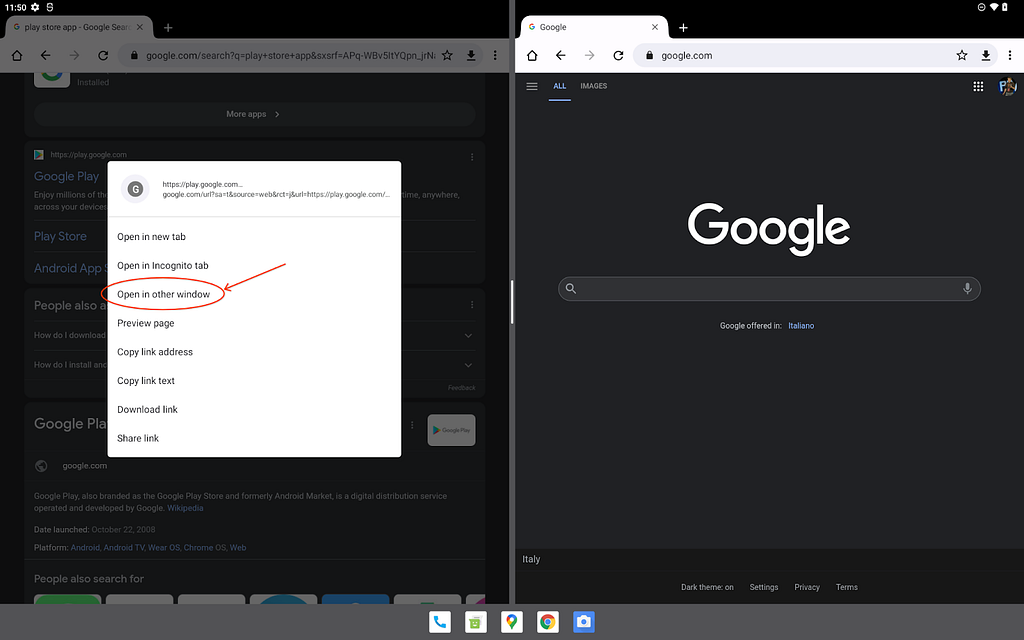Open People also ask options menu
The width and height of the screenshot is (1024, 640).
point(472,305)
